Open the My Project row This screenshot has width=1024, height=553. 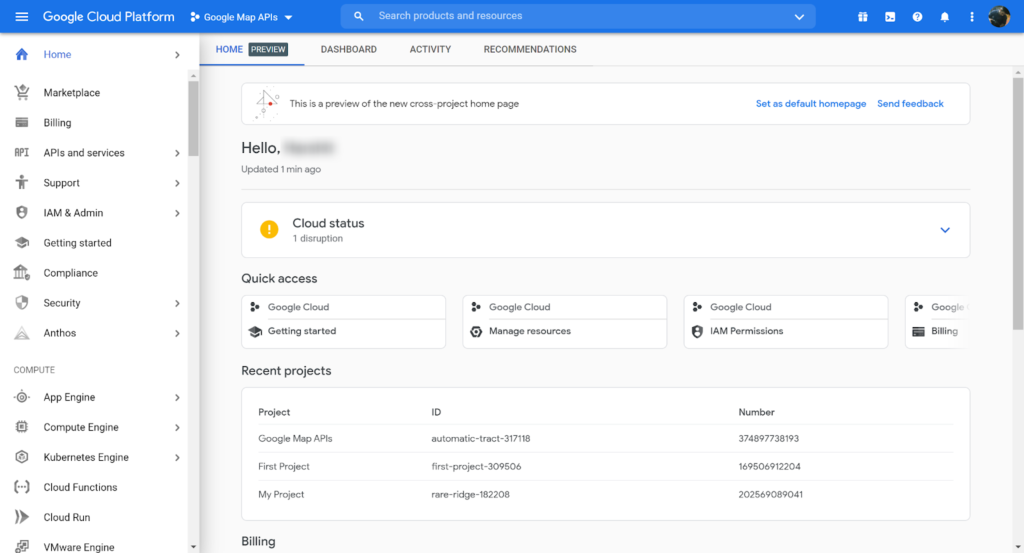point(605,494)
